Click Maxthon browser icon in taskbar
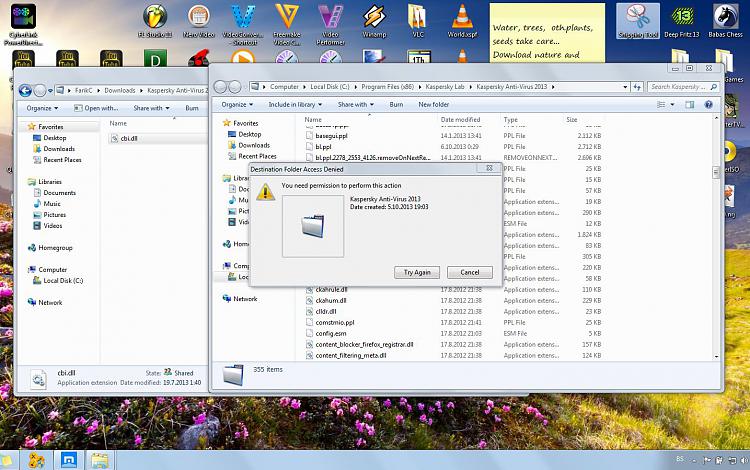 (68, 460)
